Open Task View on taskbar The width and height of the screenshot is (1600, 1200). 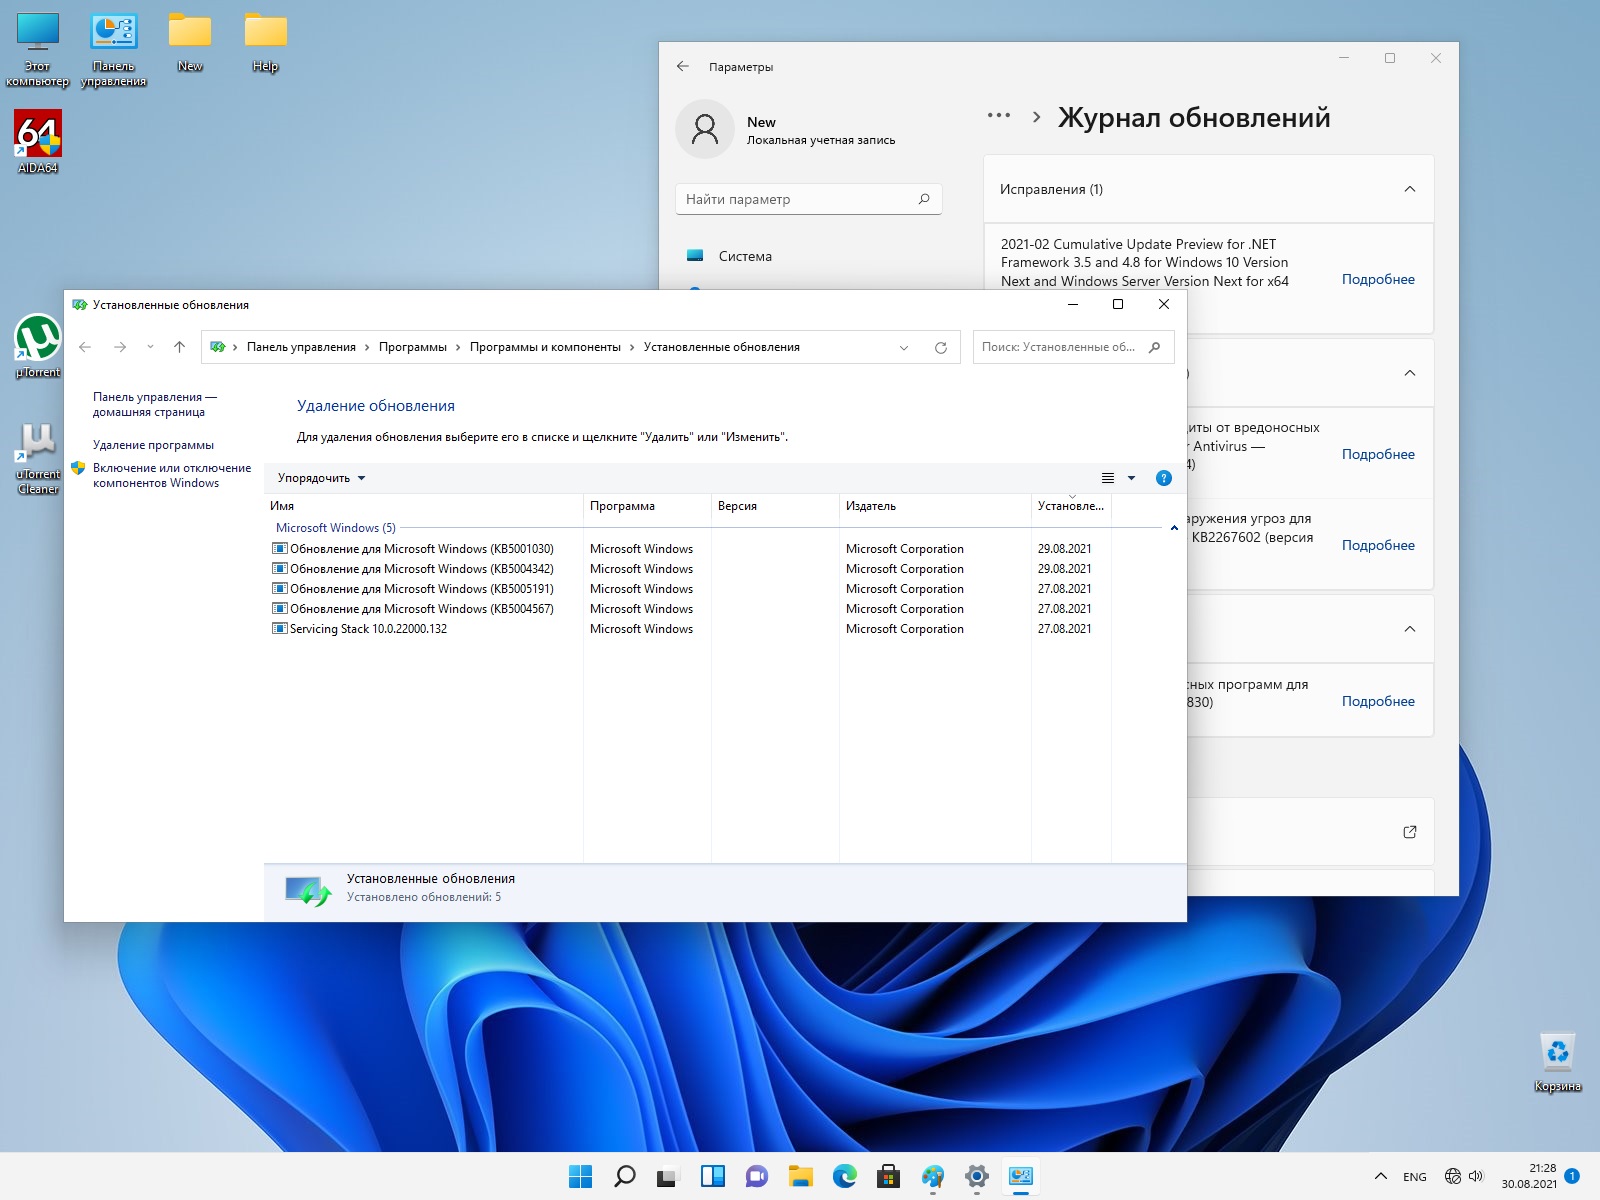pos(669,1177)
